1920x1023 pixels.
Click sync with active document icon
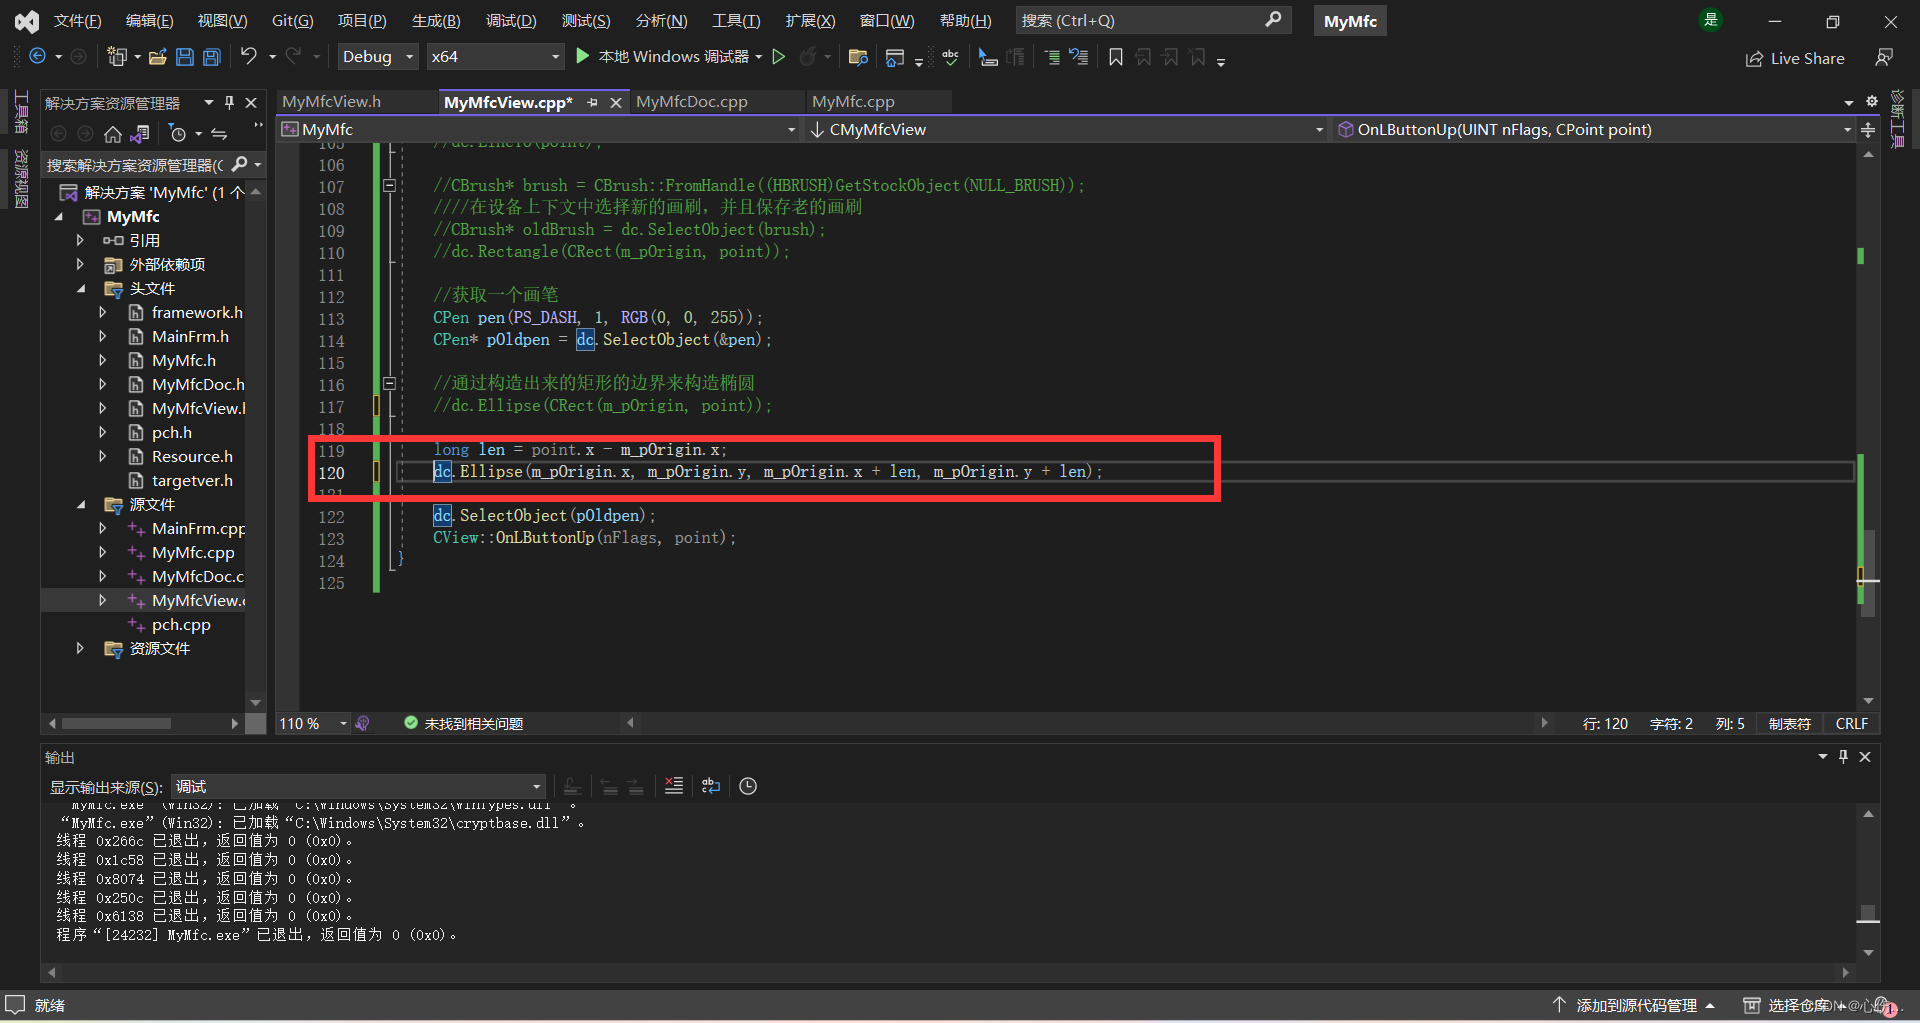(219, 134)
